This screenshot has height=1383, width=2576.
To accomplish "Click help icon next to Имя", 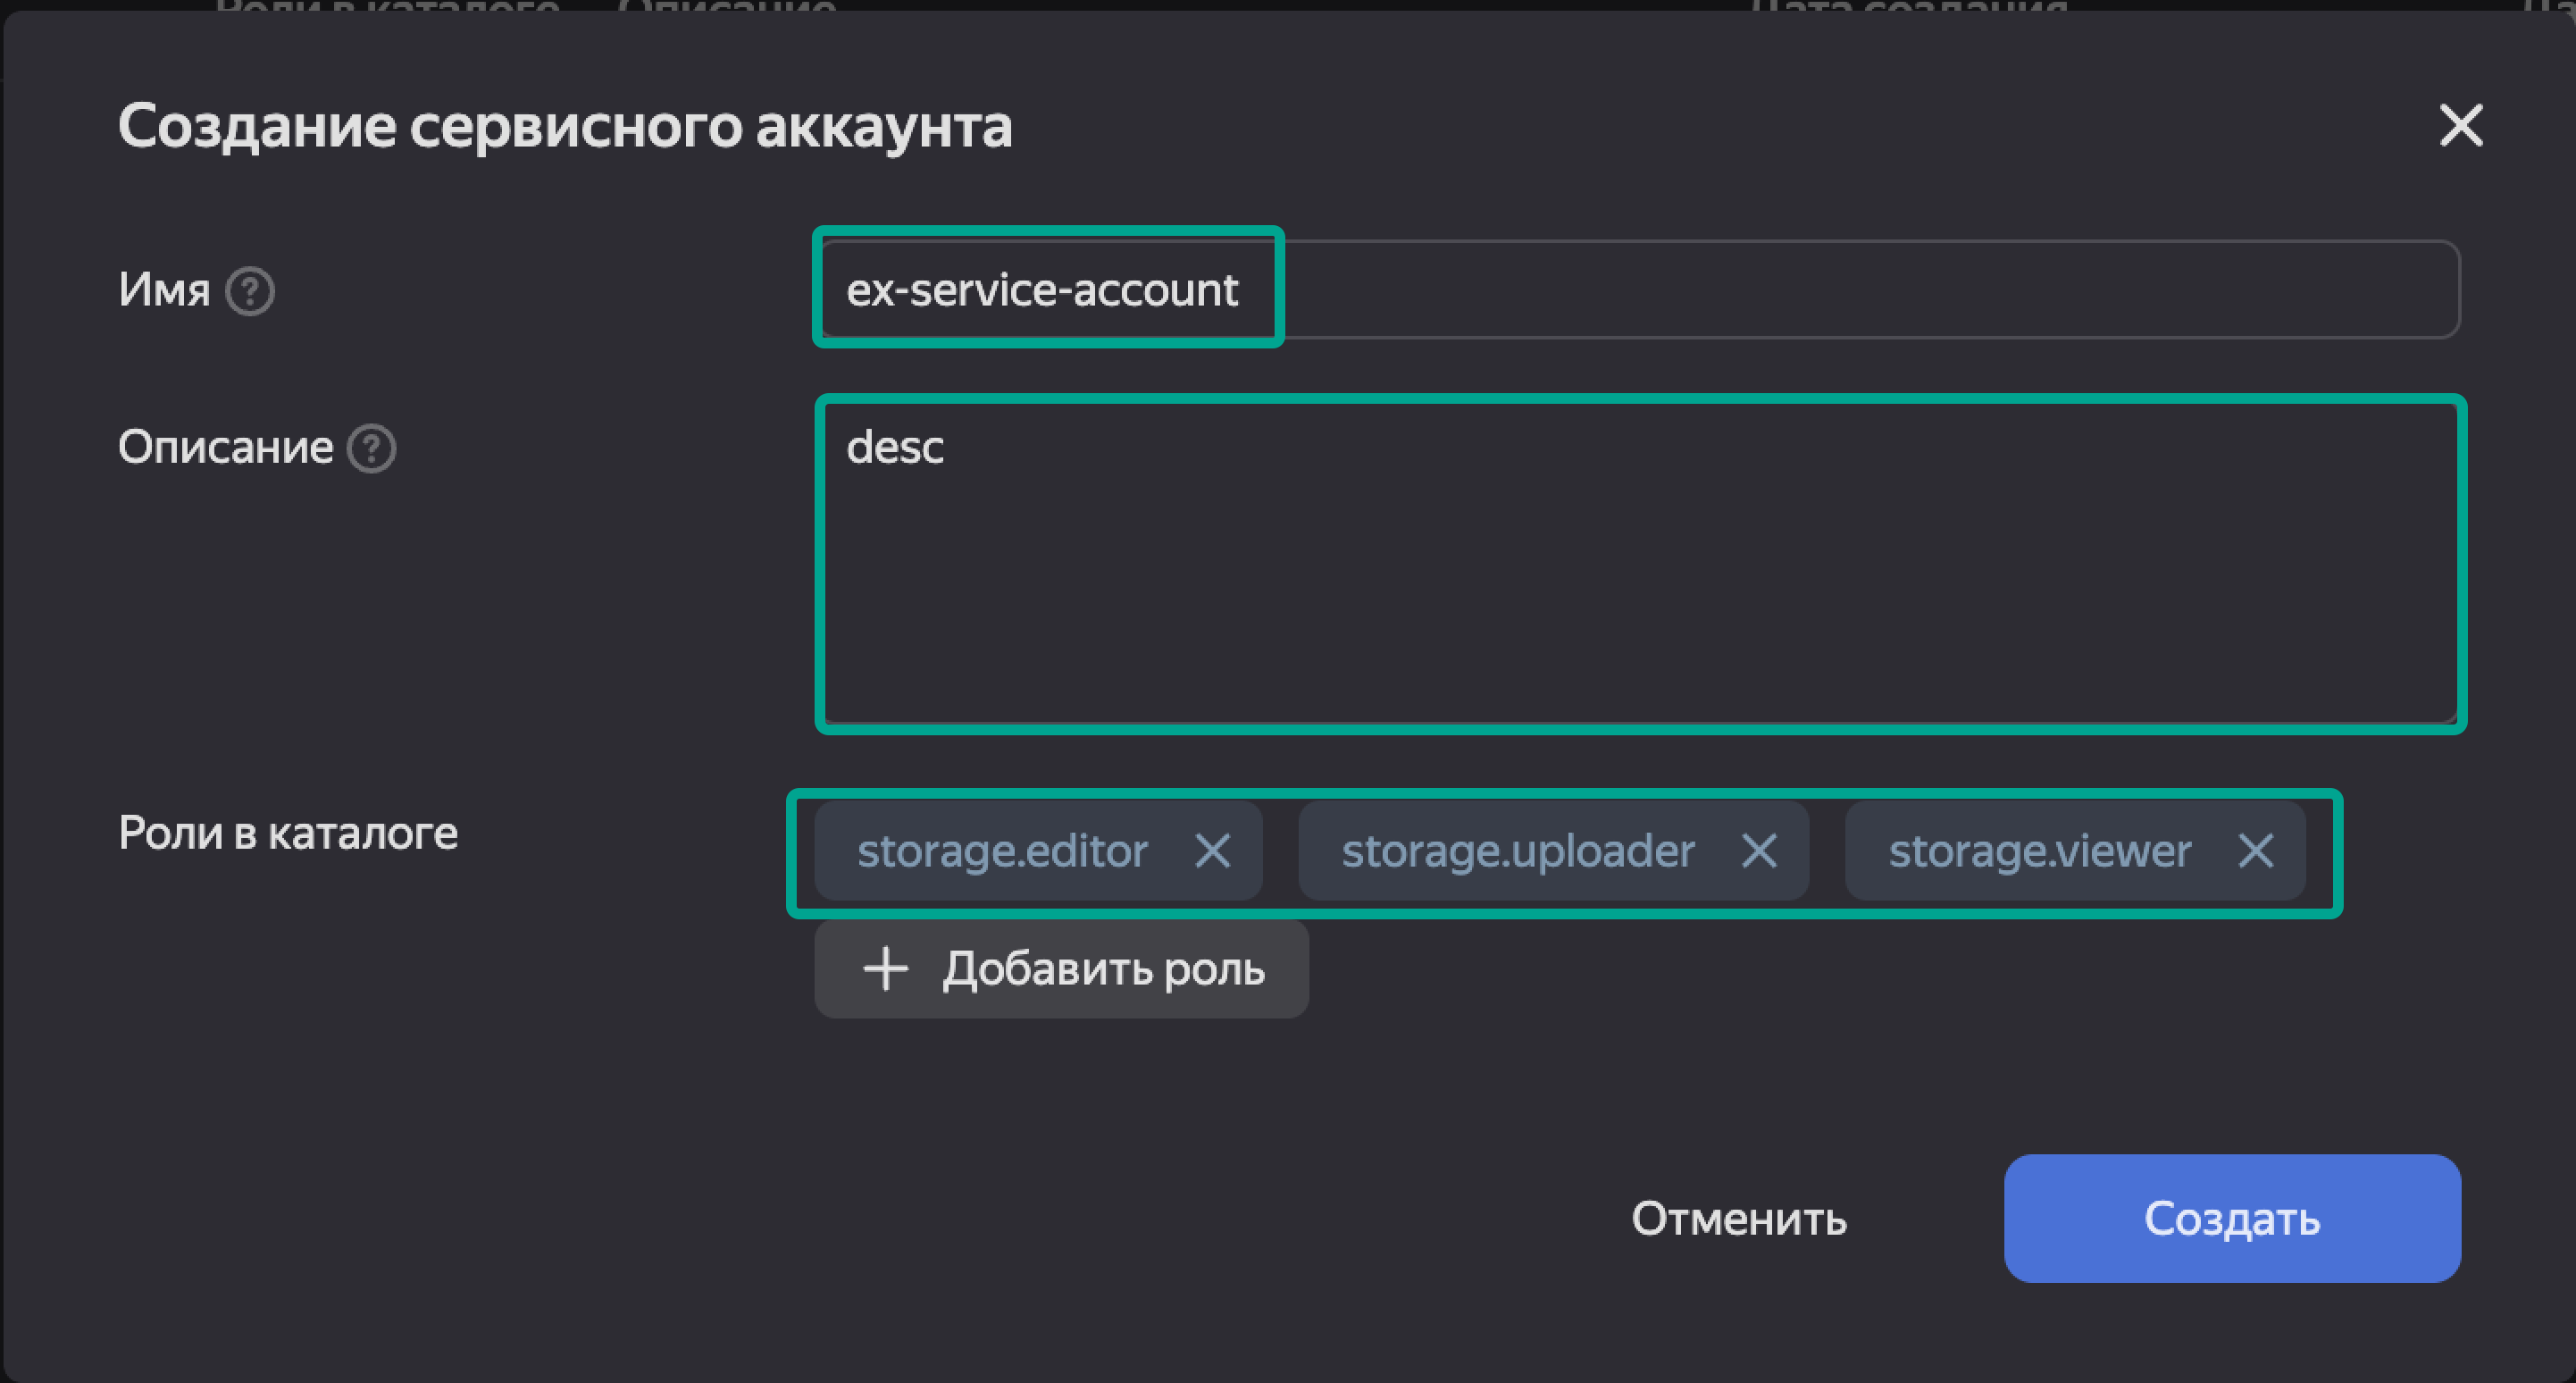I will click(x=249, y=292).
